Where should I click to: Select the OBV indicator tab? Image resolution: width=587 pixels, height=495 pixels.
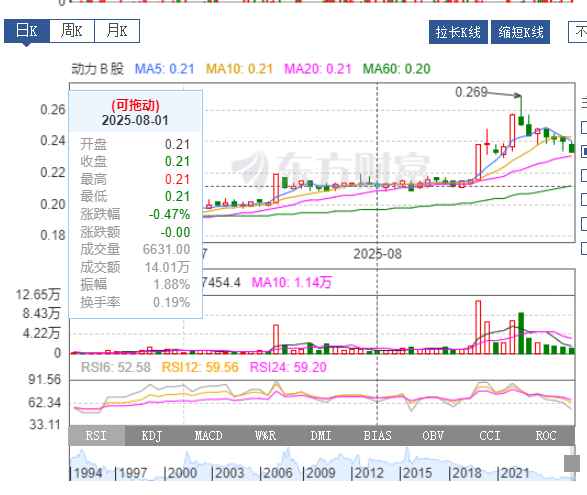coord(433,436)
